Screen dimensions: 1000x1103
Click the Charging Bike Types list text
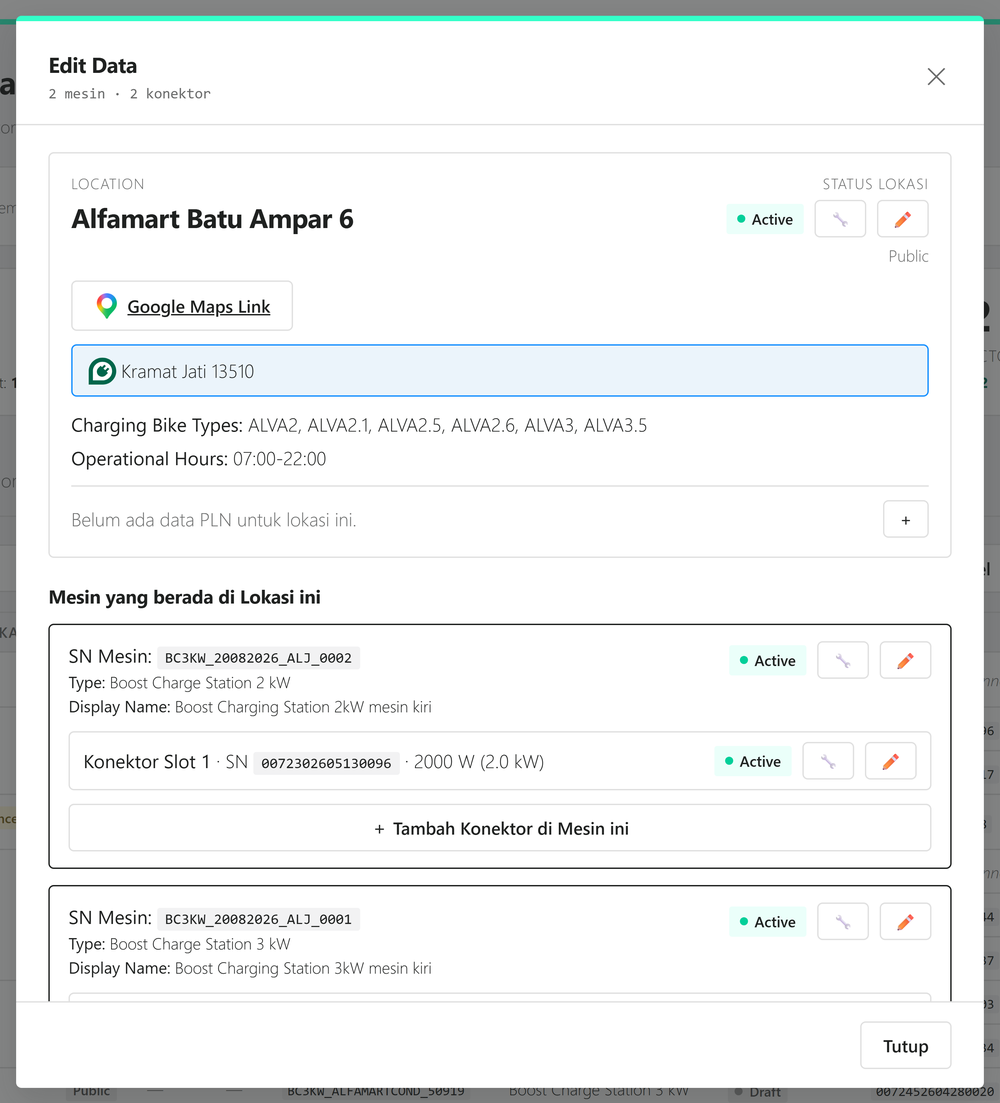coord(447,425)
